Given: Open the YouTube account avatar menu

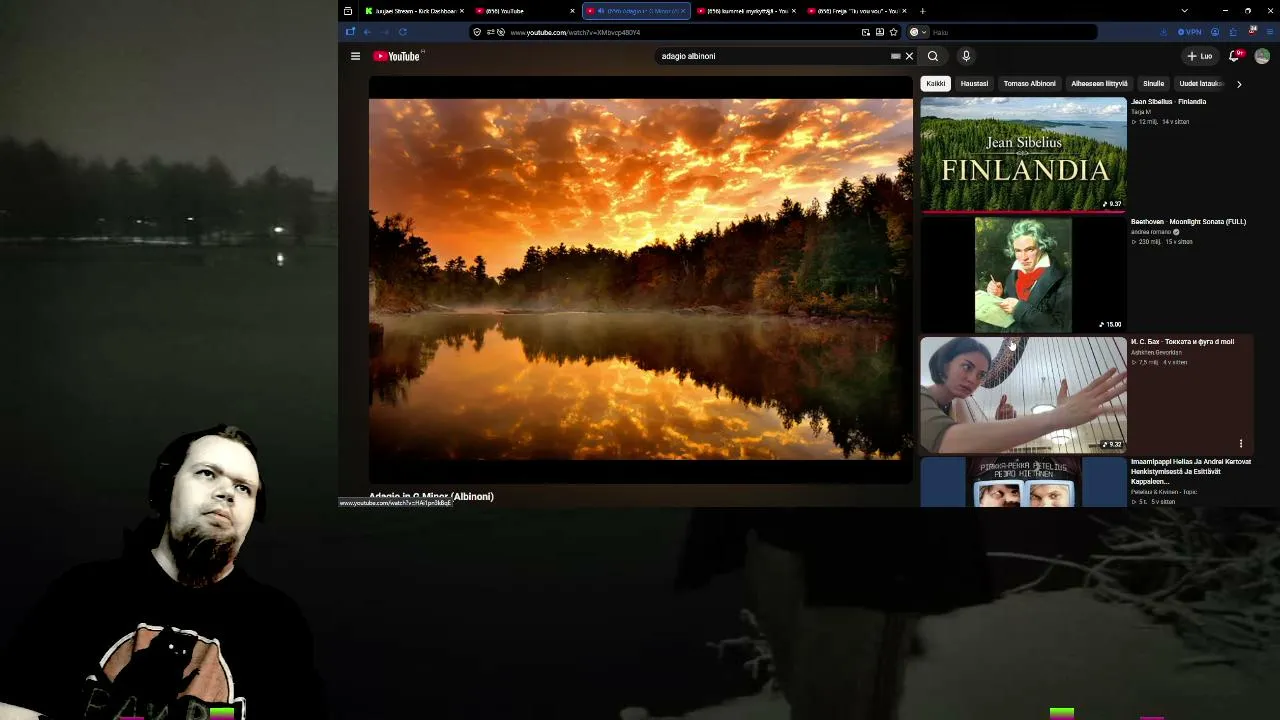Looking at the screenshot, I should 1262,56.
